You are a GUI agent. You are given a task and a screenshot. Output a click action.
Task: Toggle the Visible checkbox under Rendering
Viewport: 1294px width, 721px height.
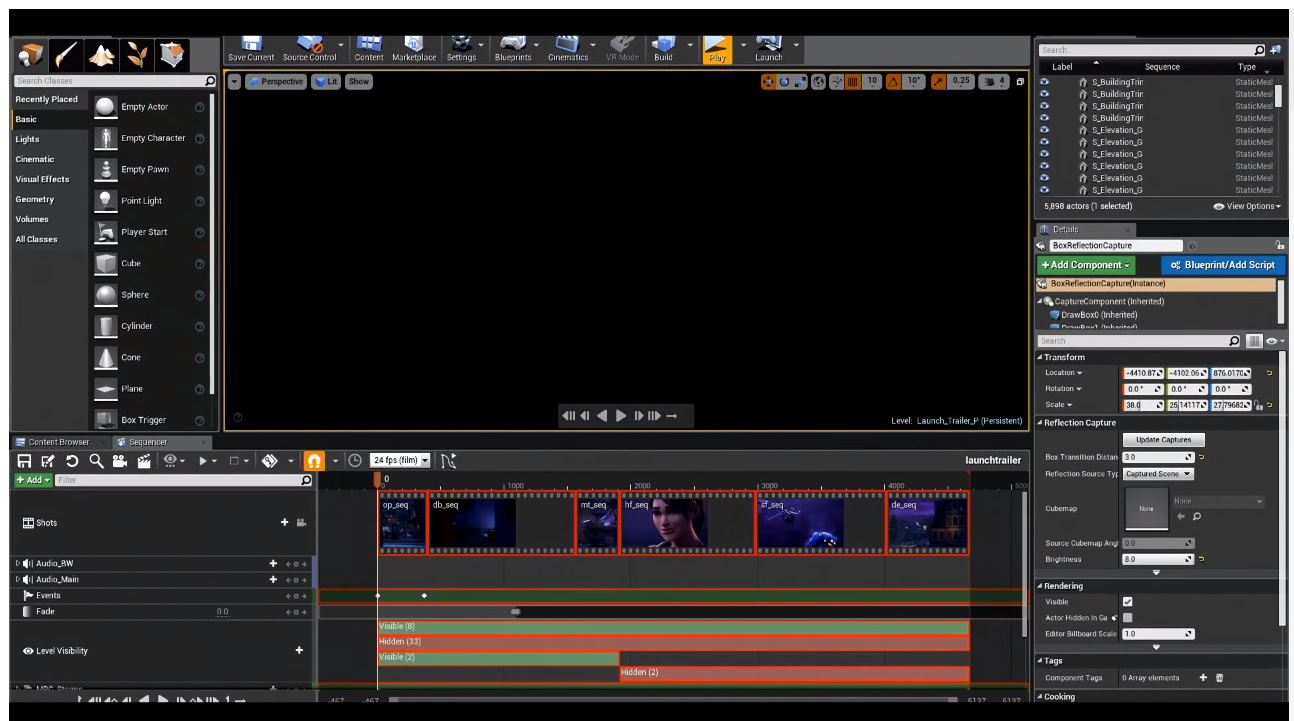1128,602
